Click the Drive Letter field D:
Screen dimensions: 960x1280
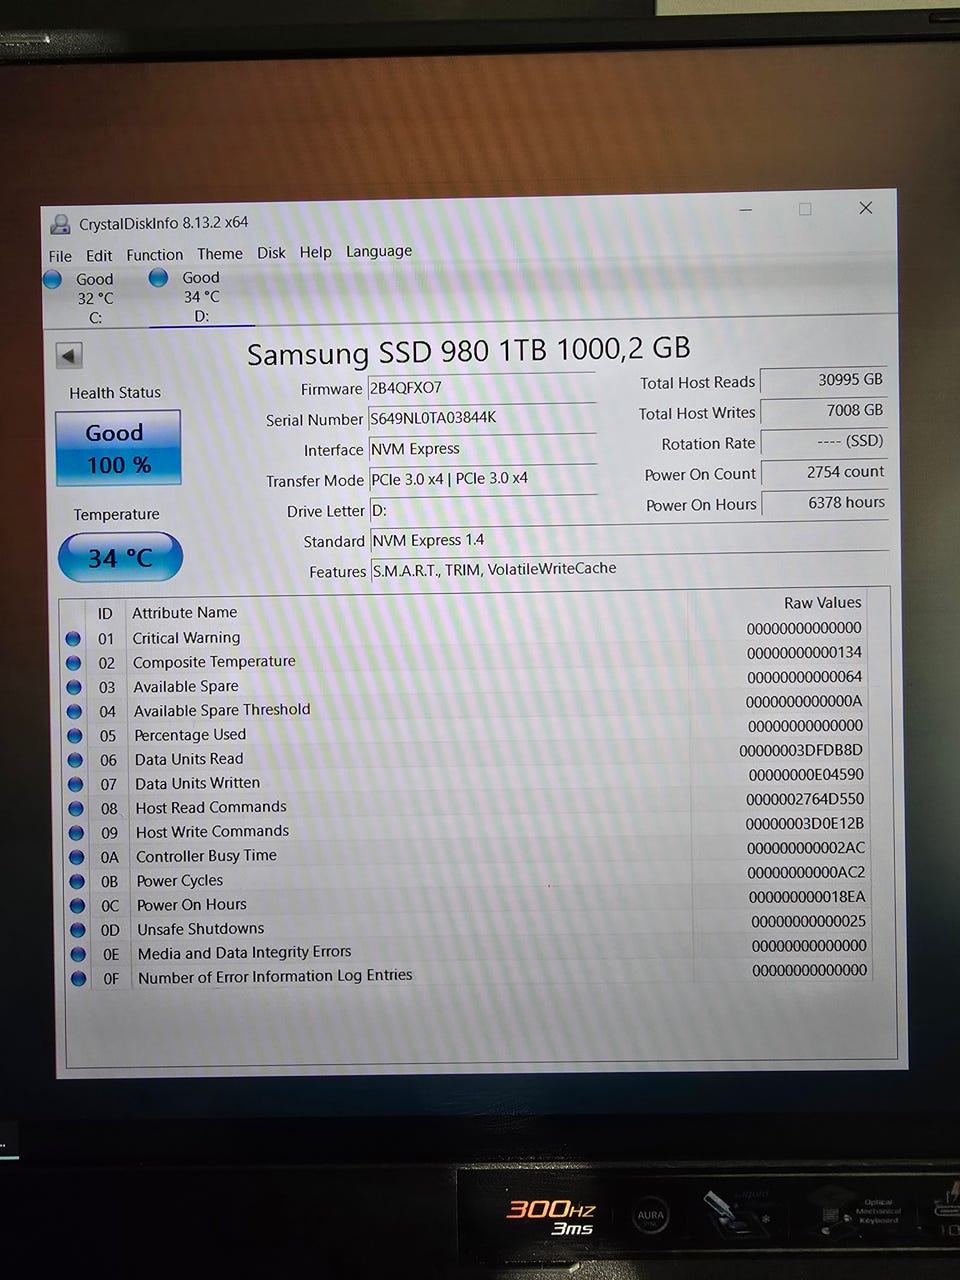point(483,510)
